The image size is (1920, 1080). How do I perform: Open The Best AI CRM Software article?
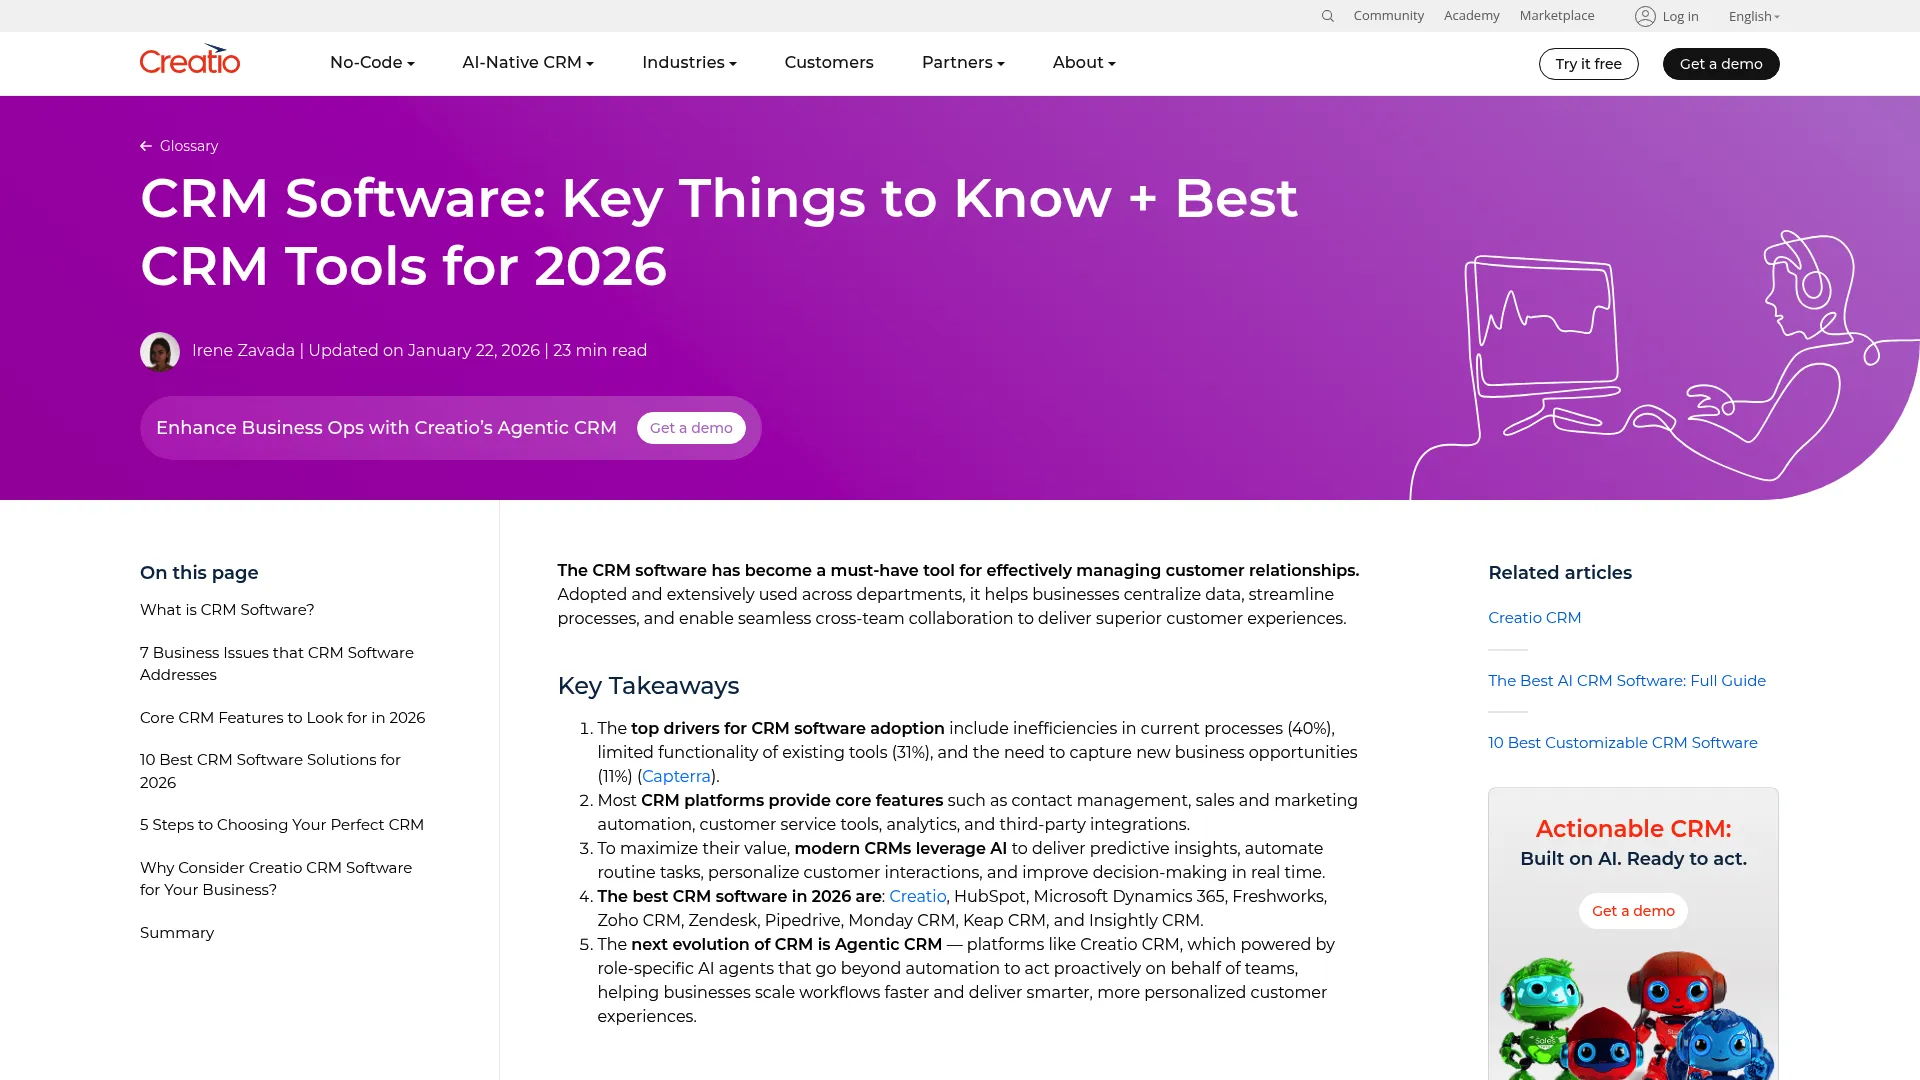point(1626,681)
